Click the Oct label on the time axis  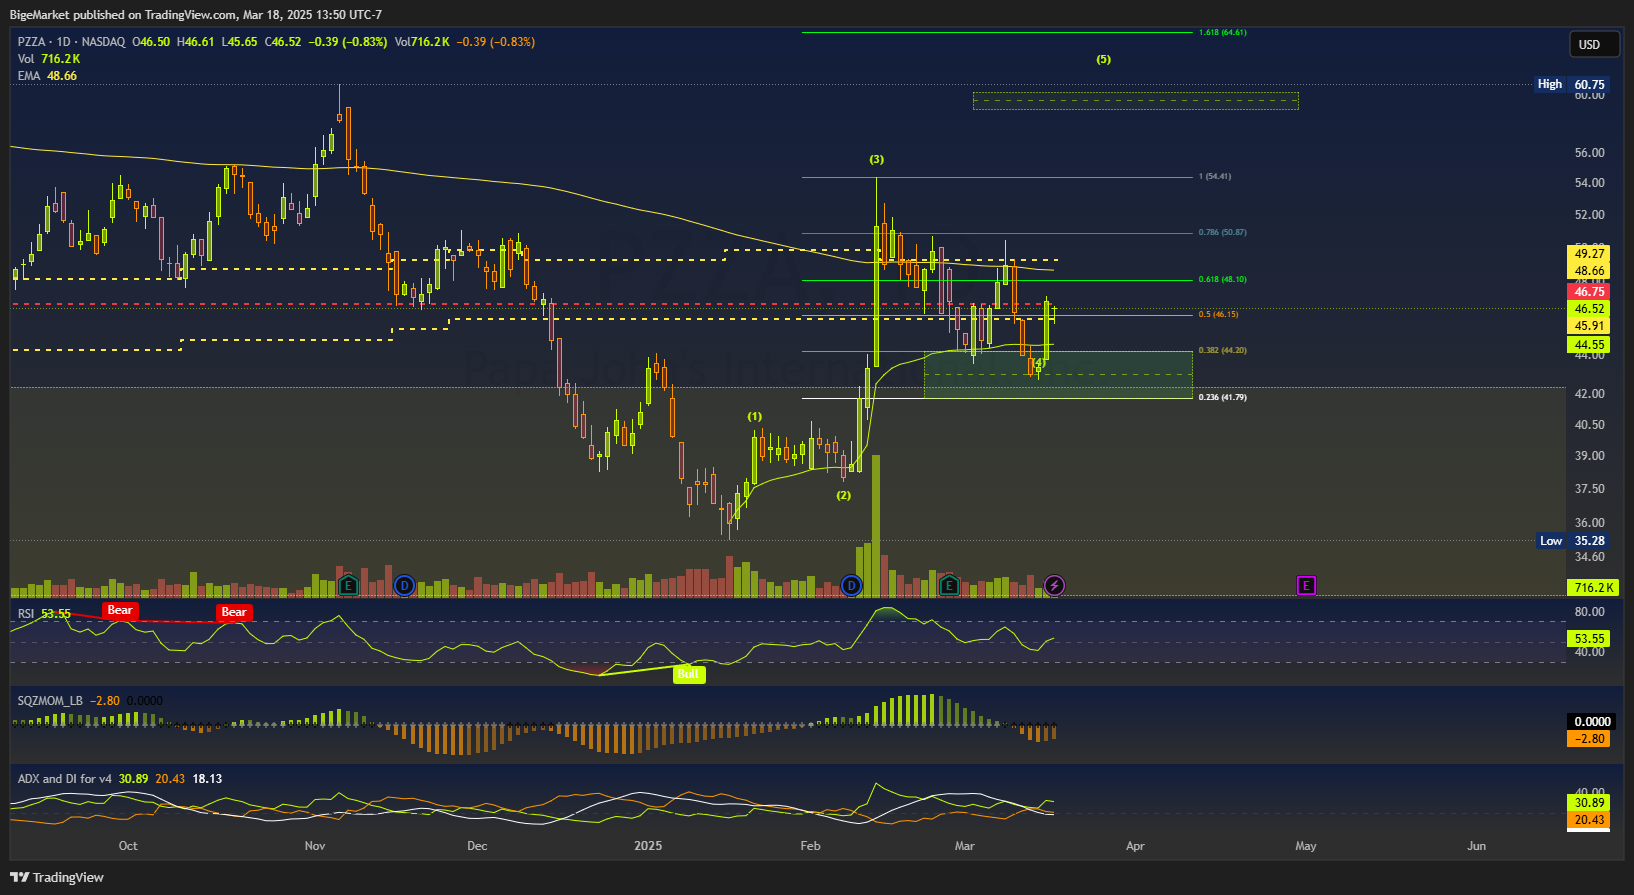[x=128, y=846]
